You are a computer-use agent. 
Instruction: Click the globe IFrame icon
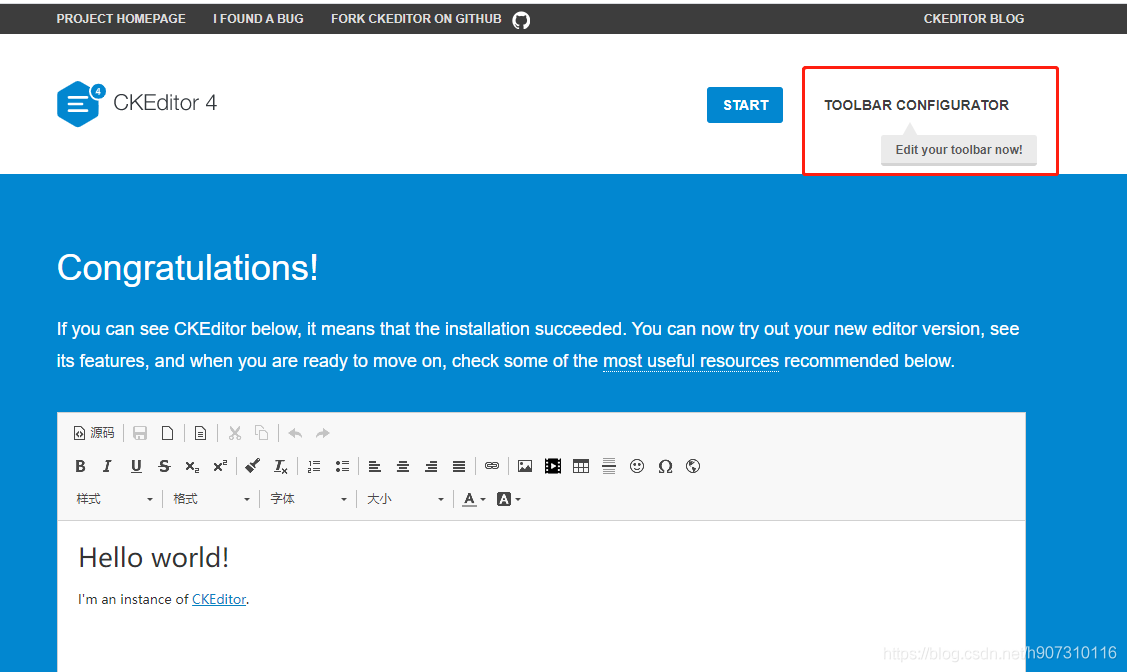click(693, 466)
